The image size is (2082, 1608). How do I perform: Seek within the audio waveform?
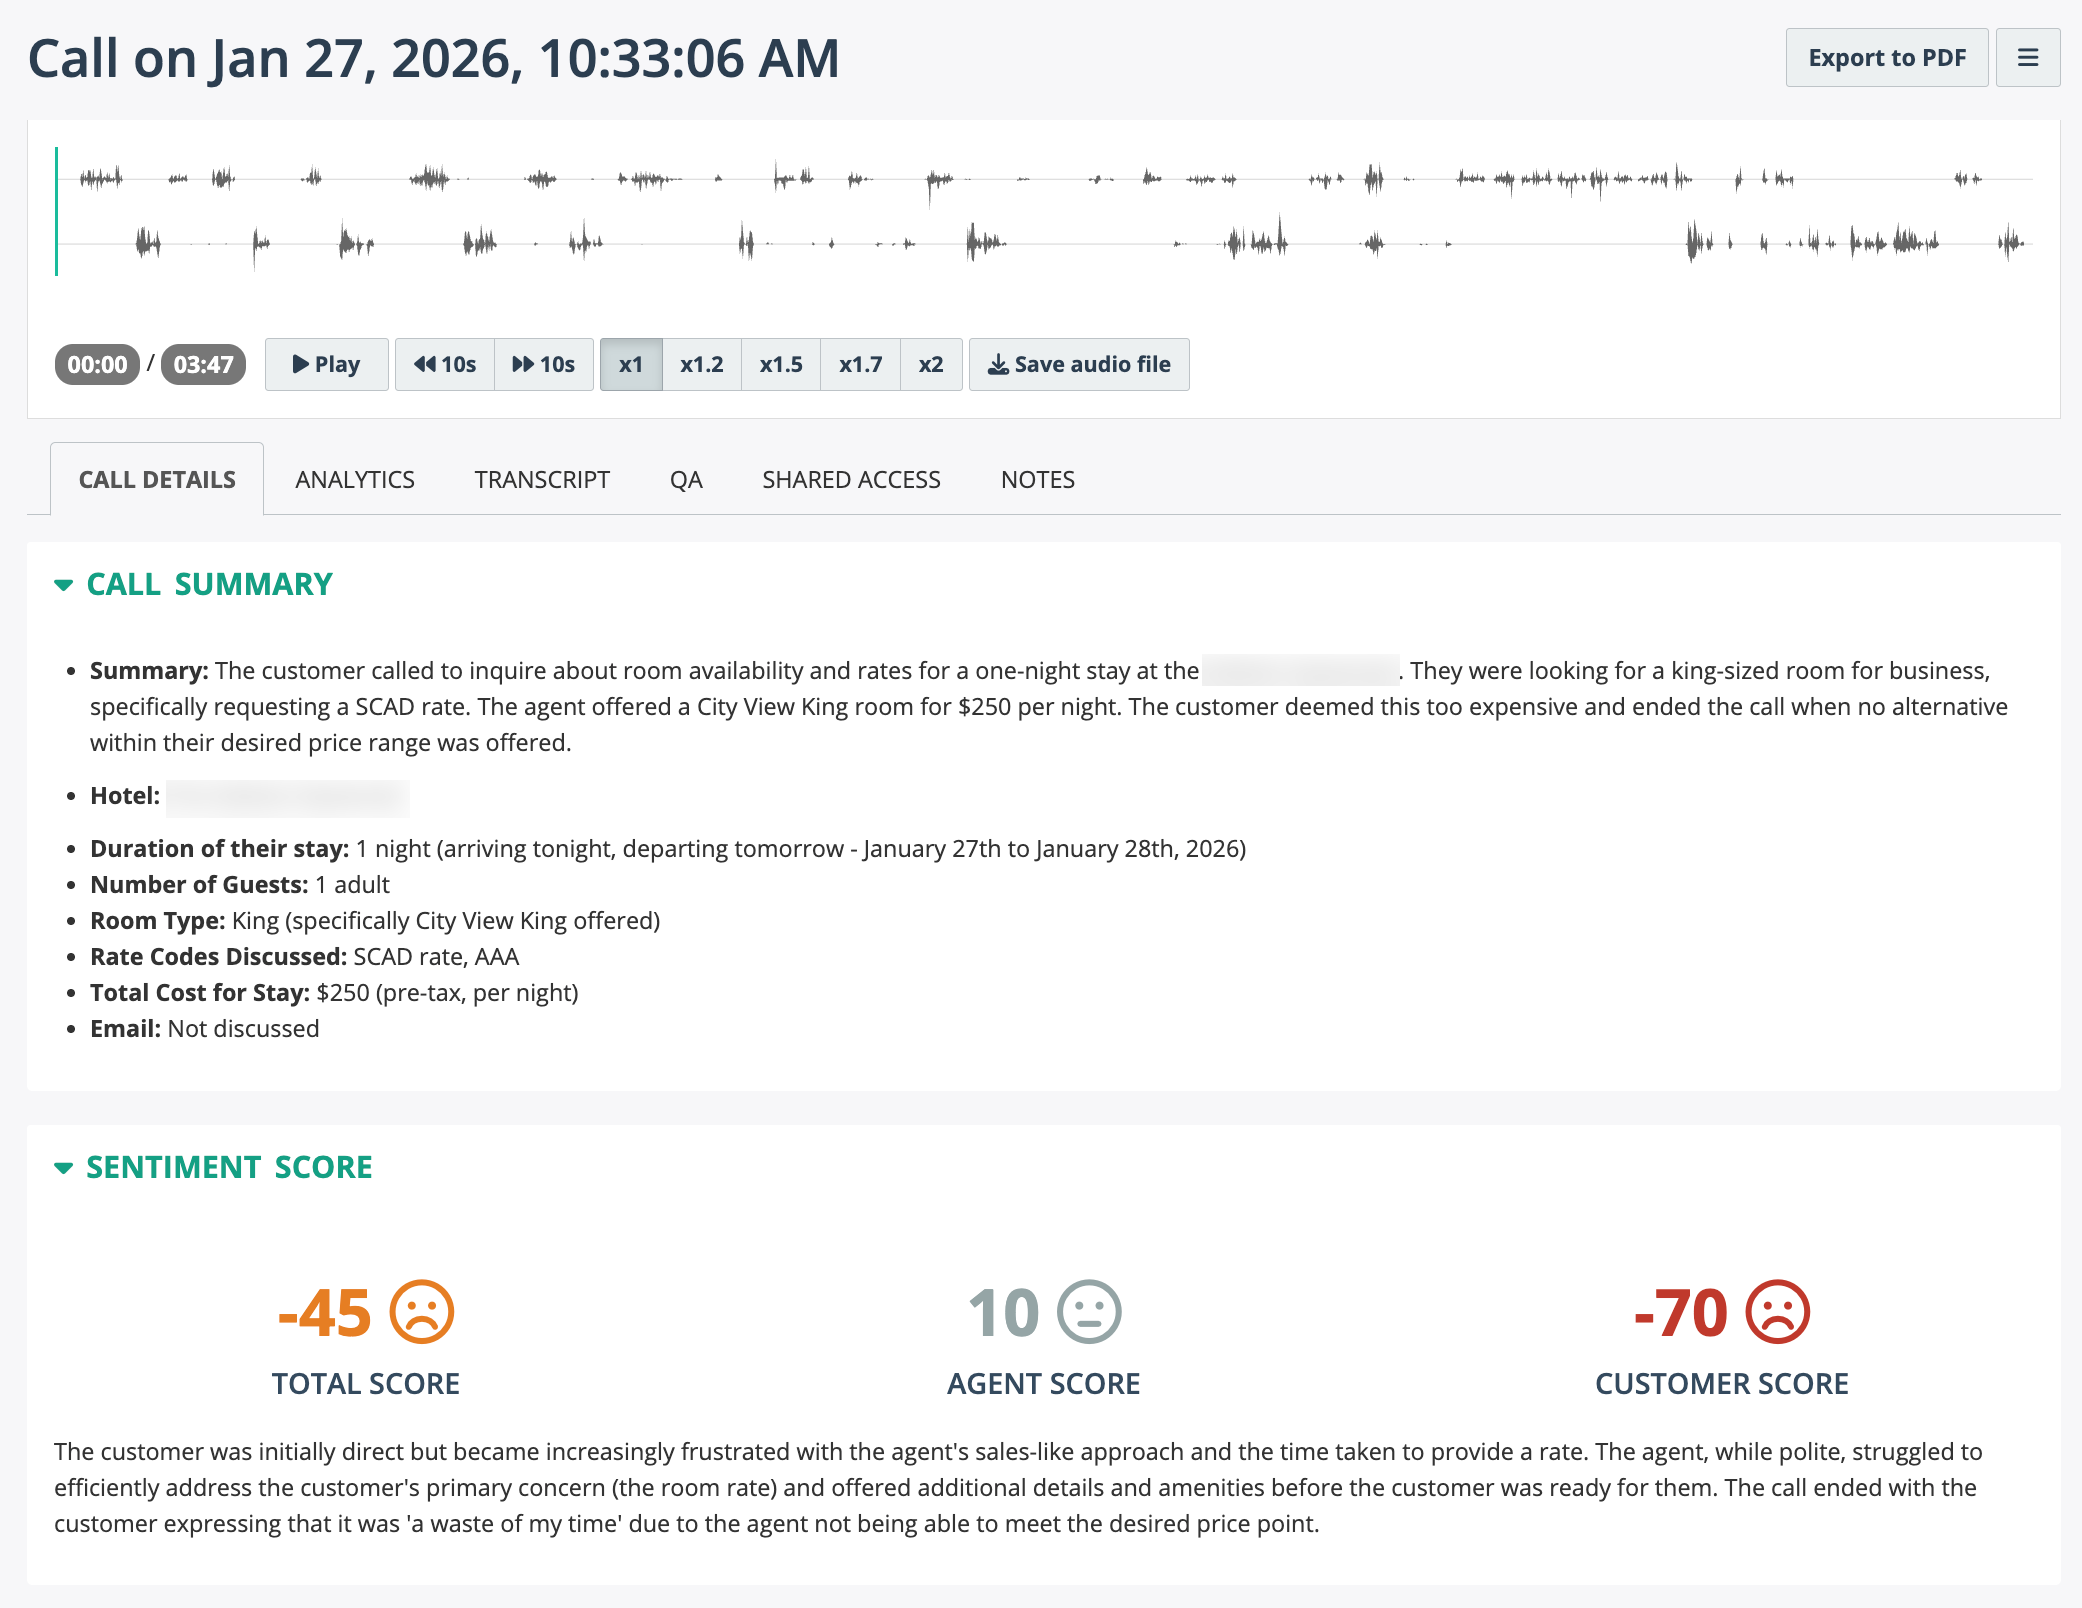(x=1040, y=210)
